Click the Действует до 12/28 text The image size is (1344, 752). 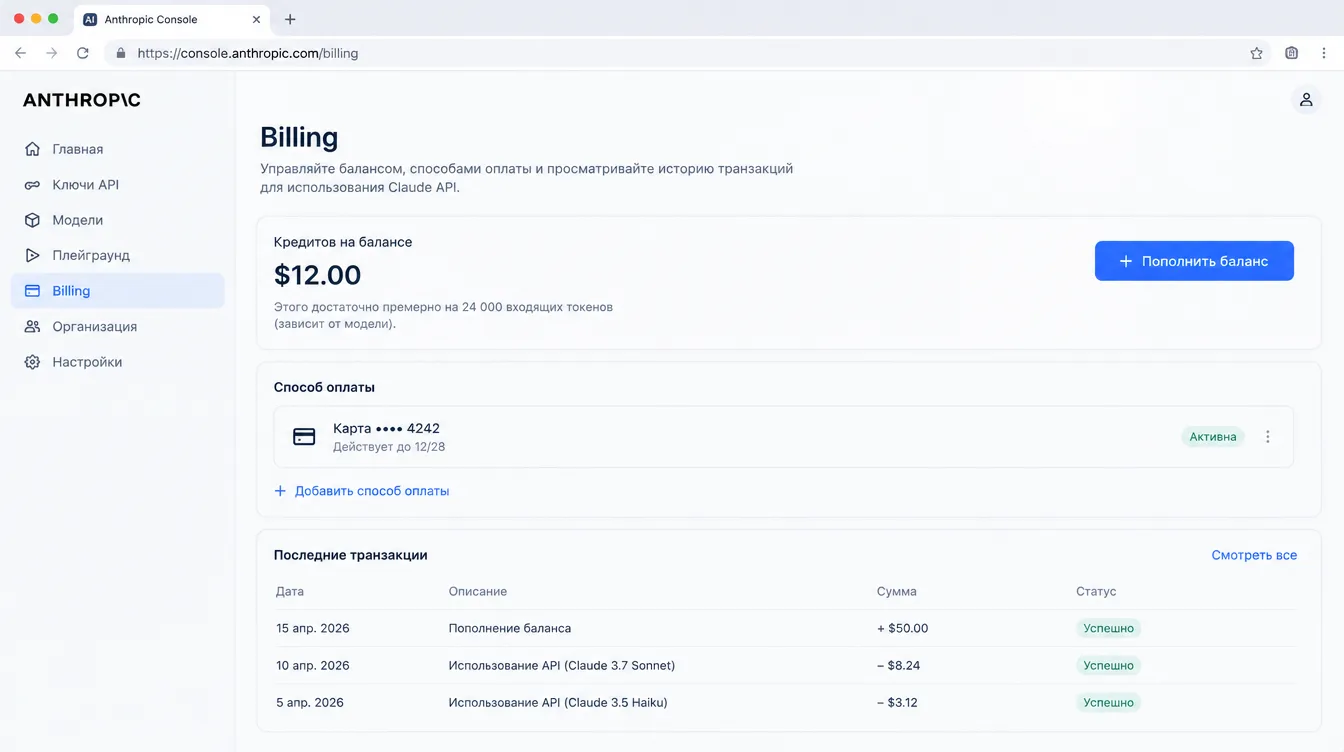click(x=389, y=447)
